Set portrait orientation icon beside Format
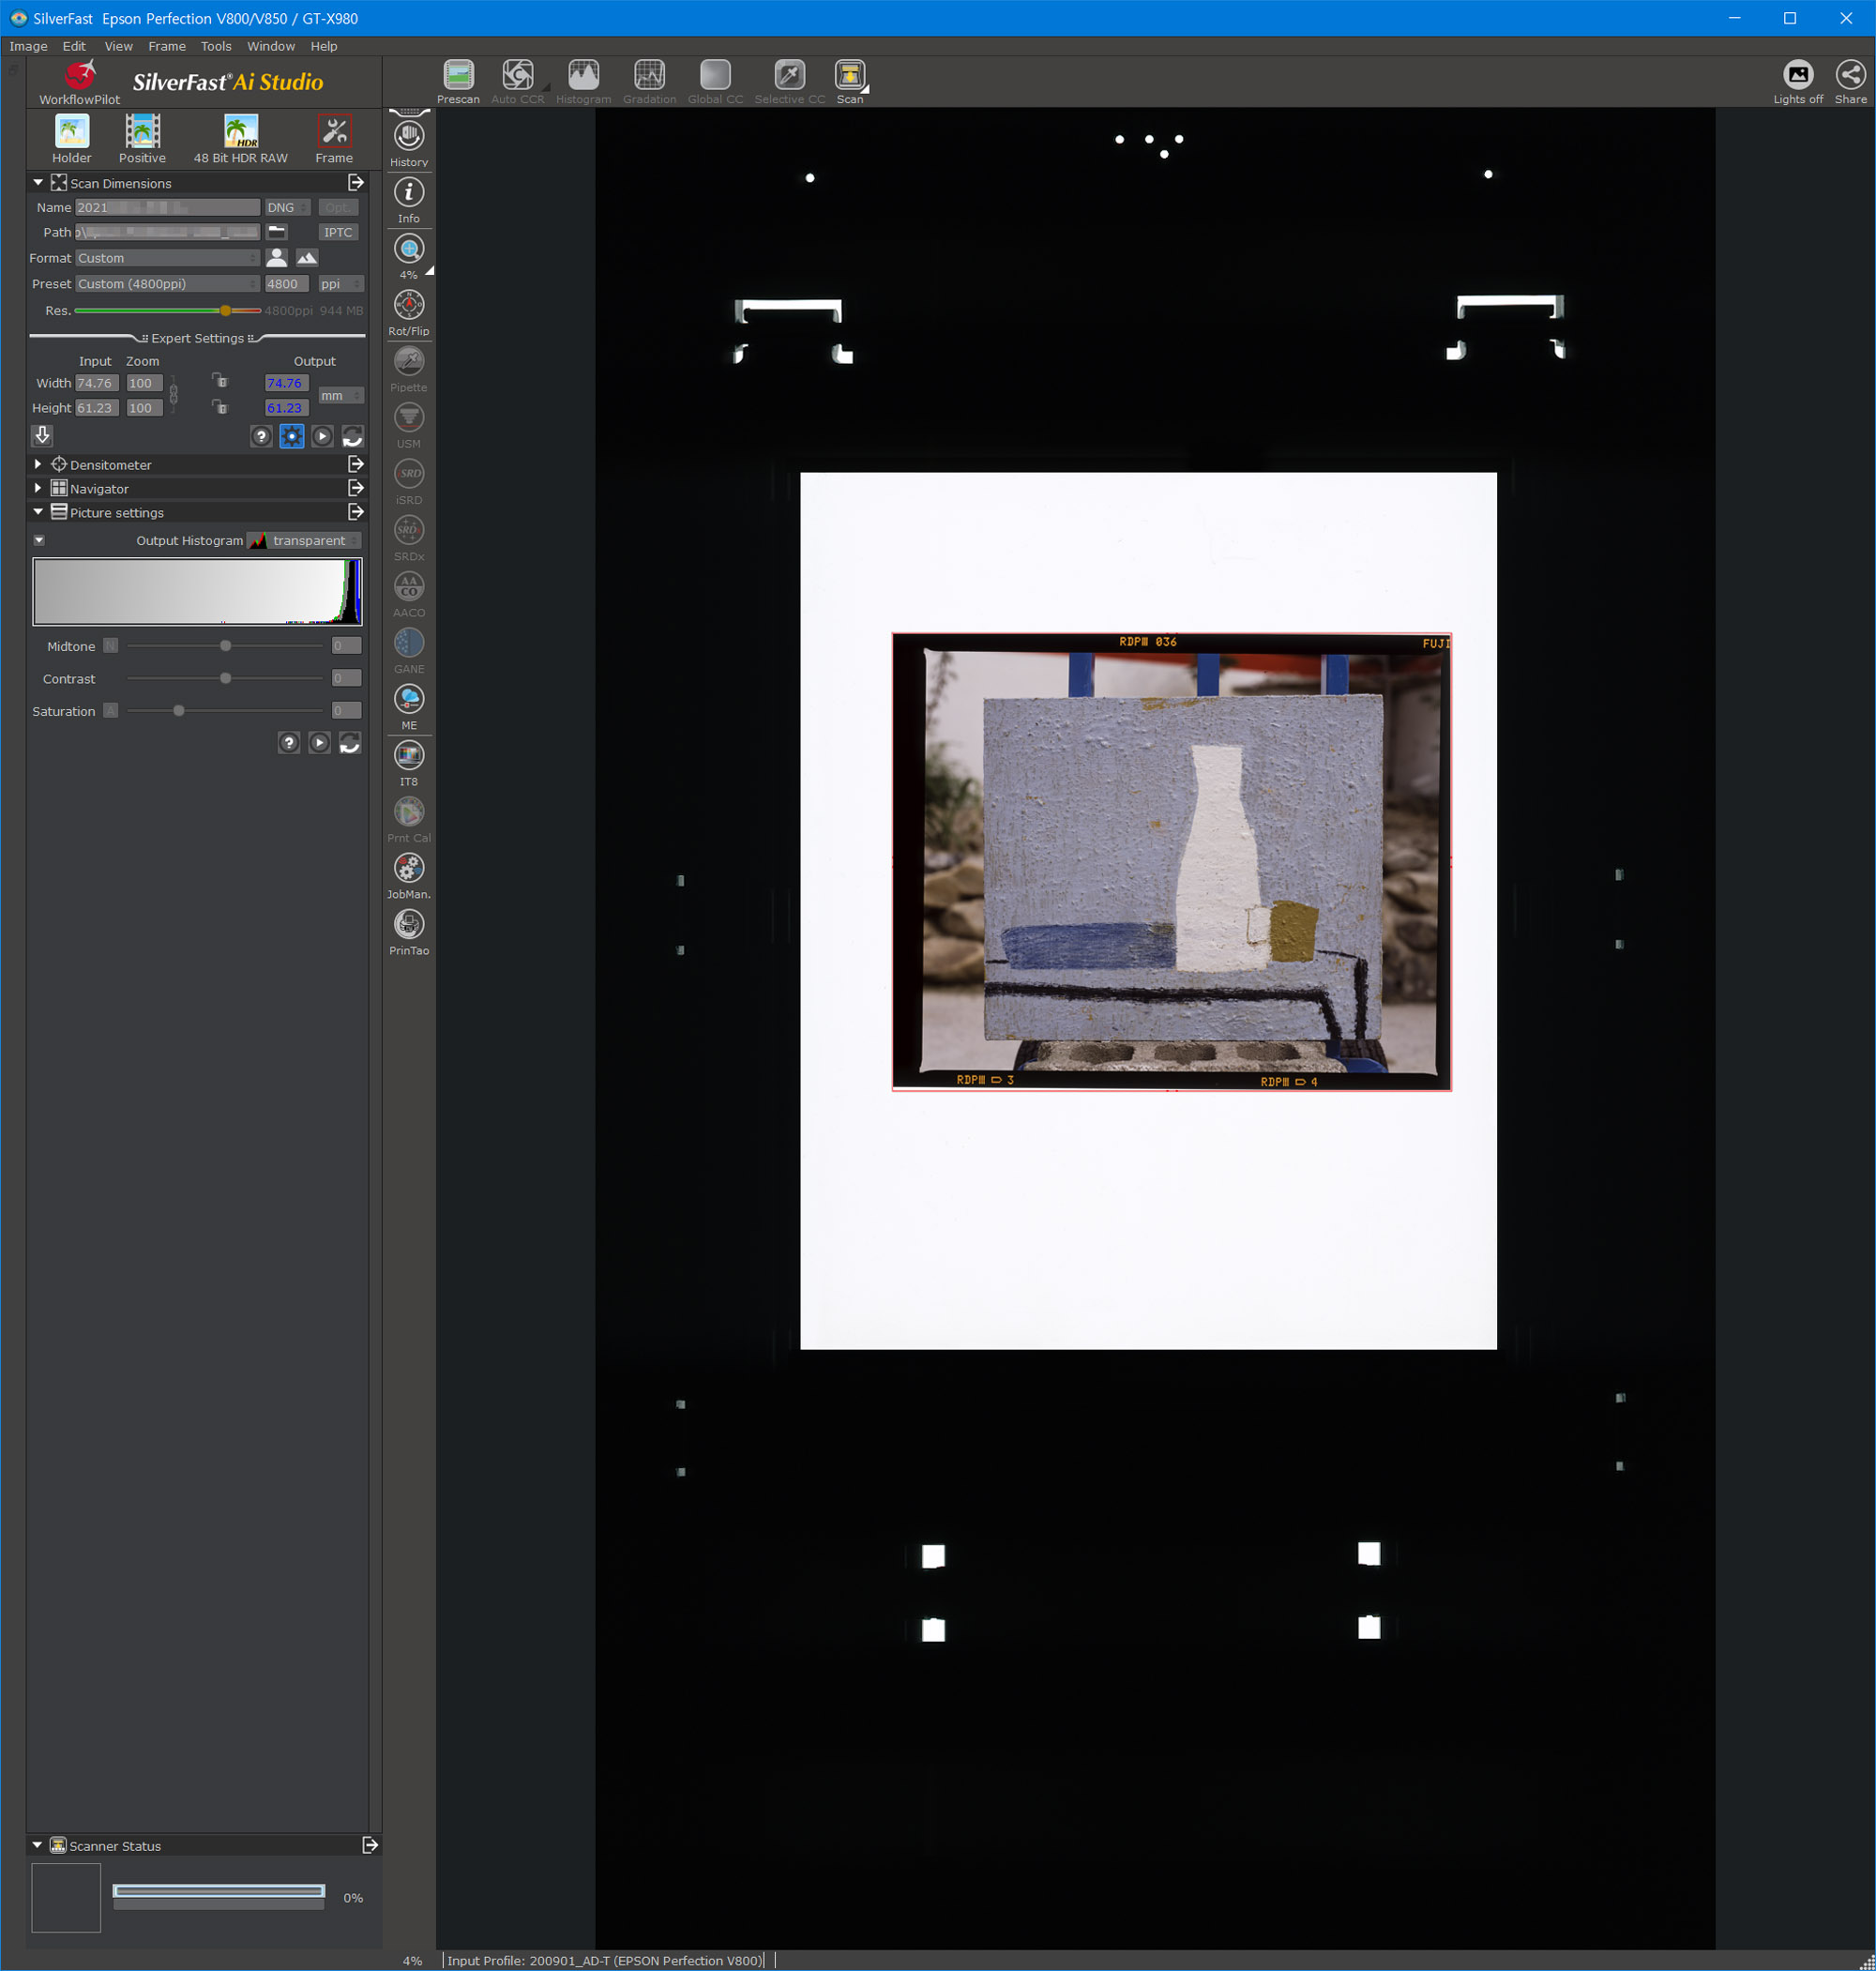1876x1971 pixels. [x=277, y=258]
